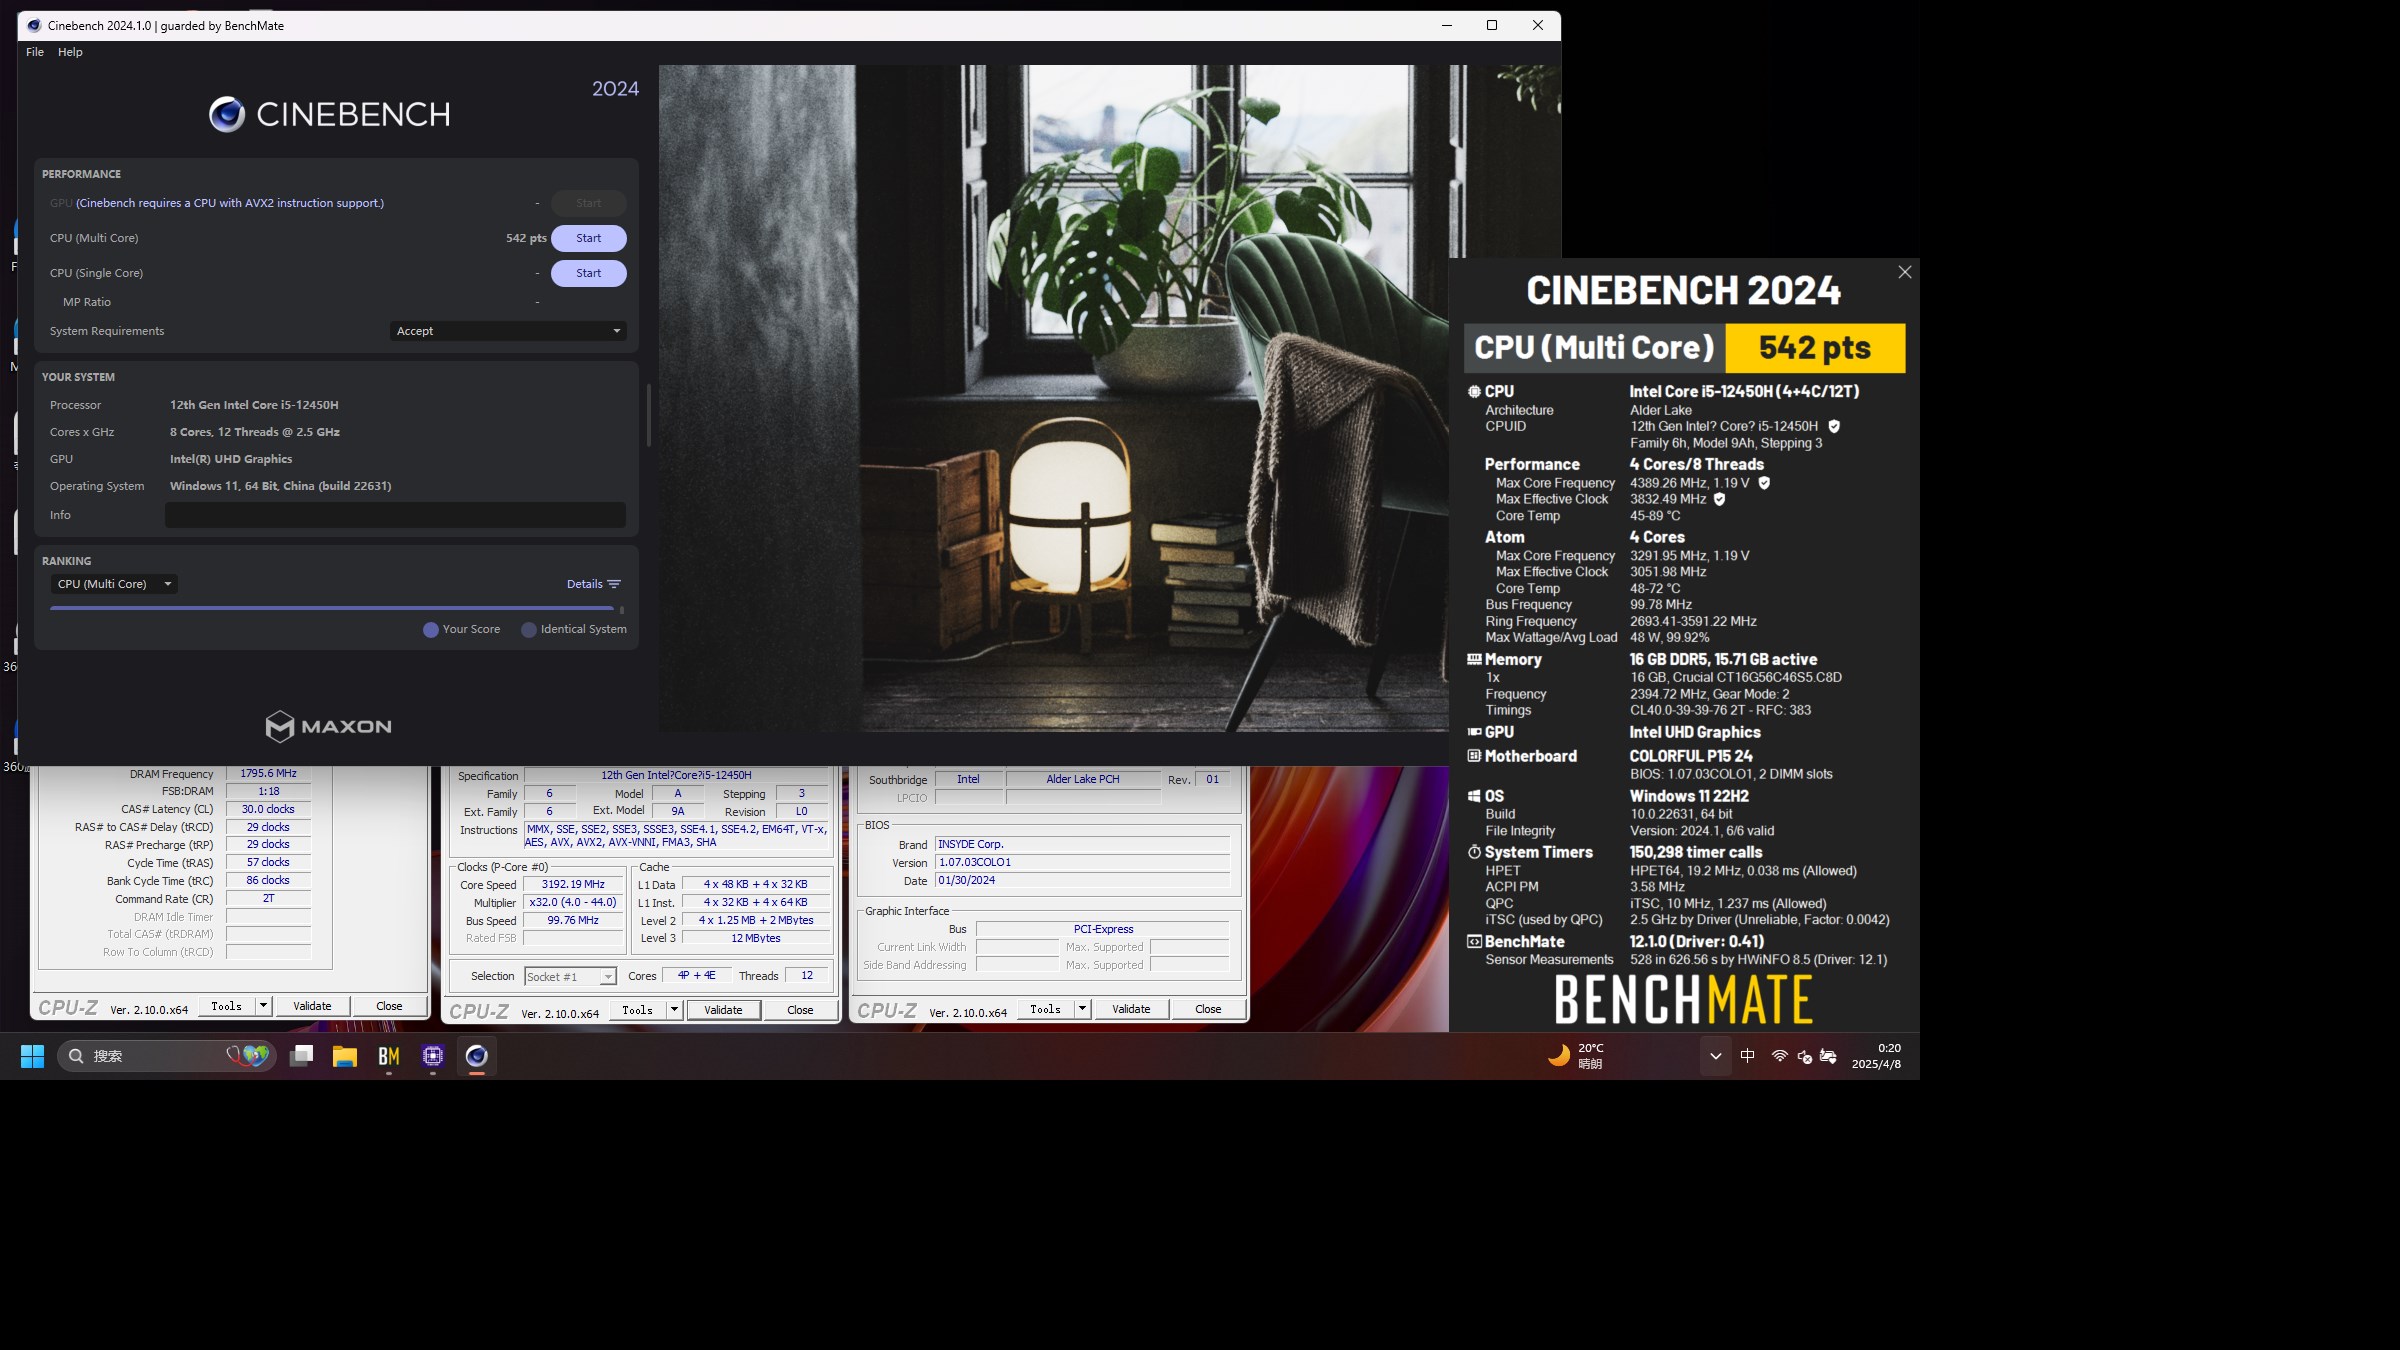Click the taskbar search box
This screenshot has width=2400, height=1350.
tap(165, 1056)
